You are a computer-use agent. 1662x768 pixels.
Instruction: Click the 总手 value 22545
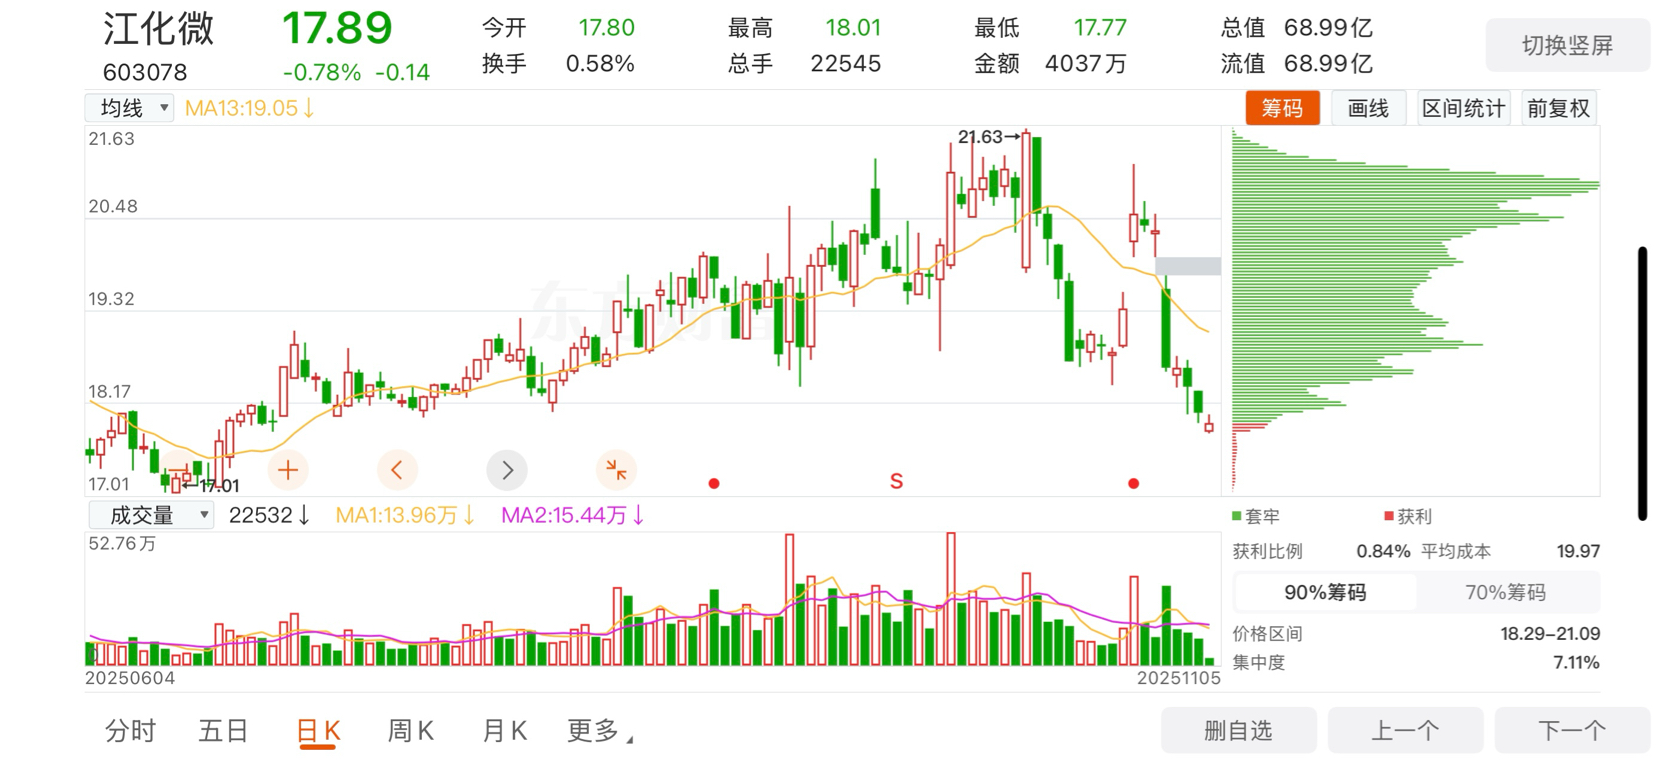coord(846,64)
